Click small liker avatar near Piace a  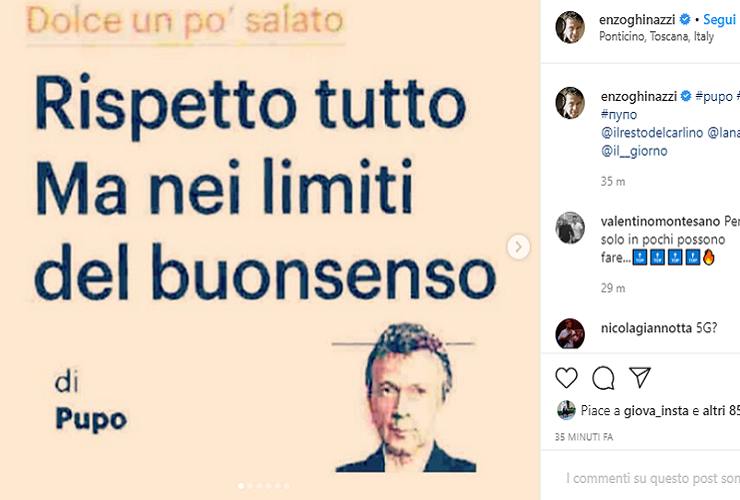tap(566, 410)
